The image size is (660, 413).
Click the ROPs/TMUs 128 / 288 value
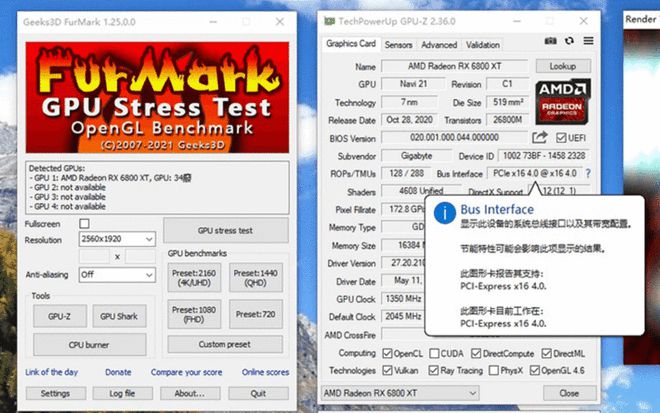406,173
